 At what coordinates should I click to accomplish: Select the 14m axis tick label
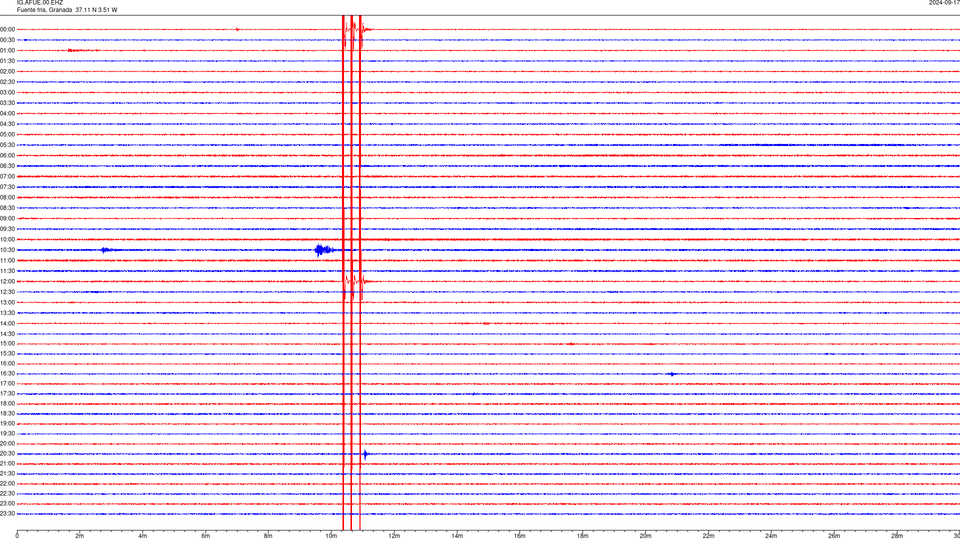[x=457, y=536]
